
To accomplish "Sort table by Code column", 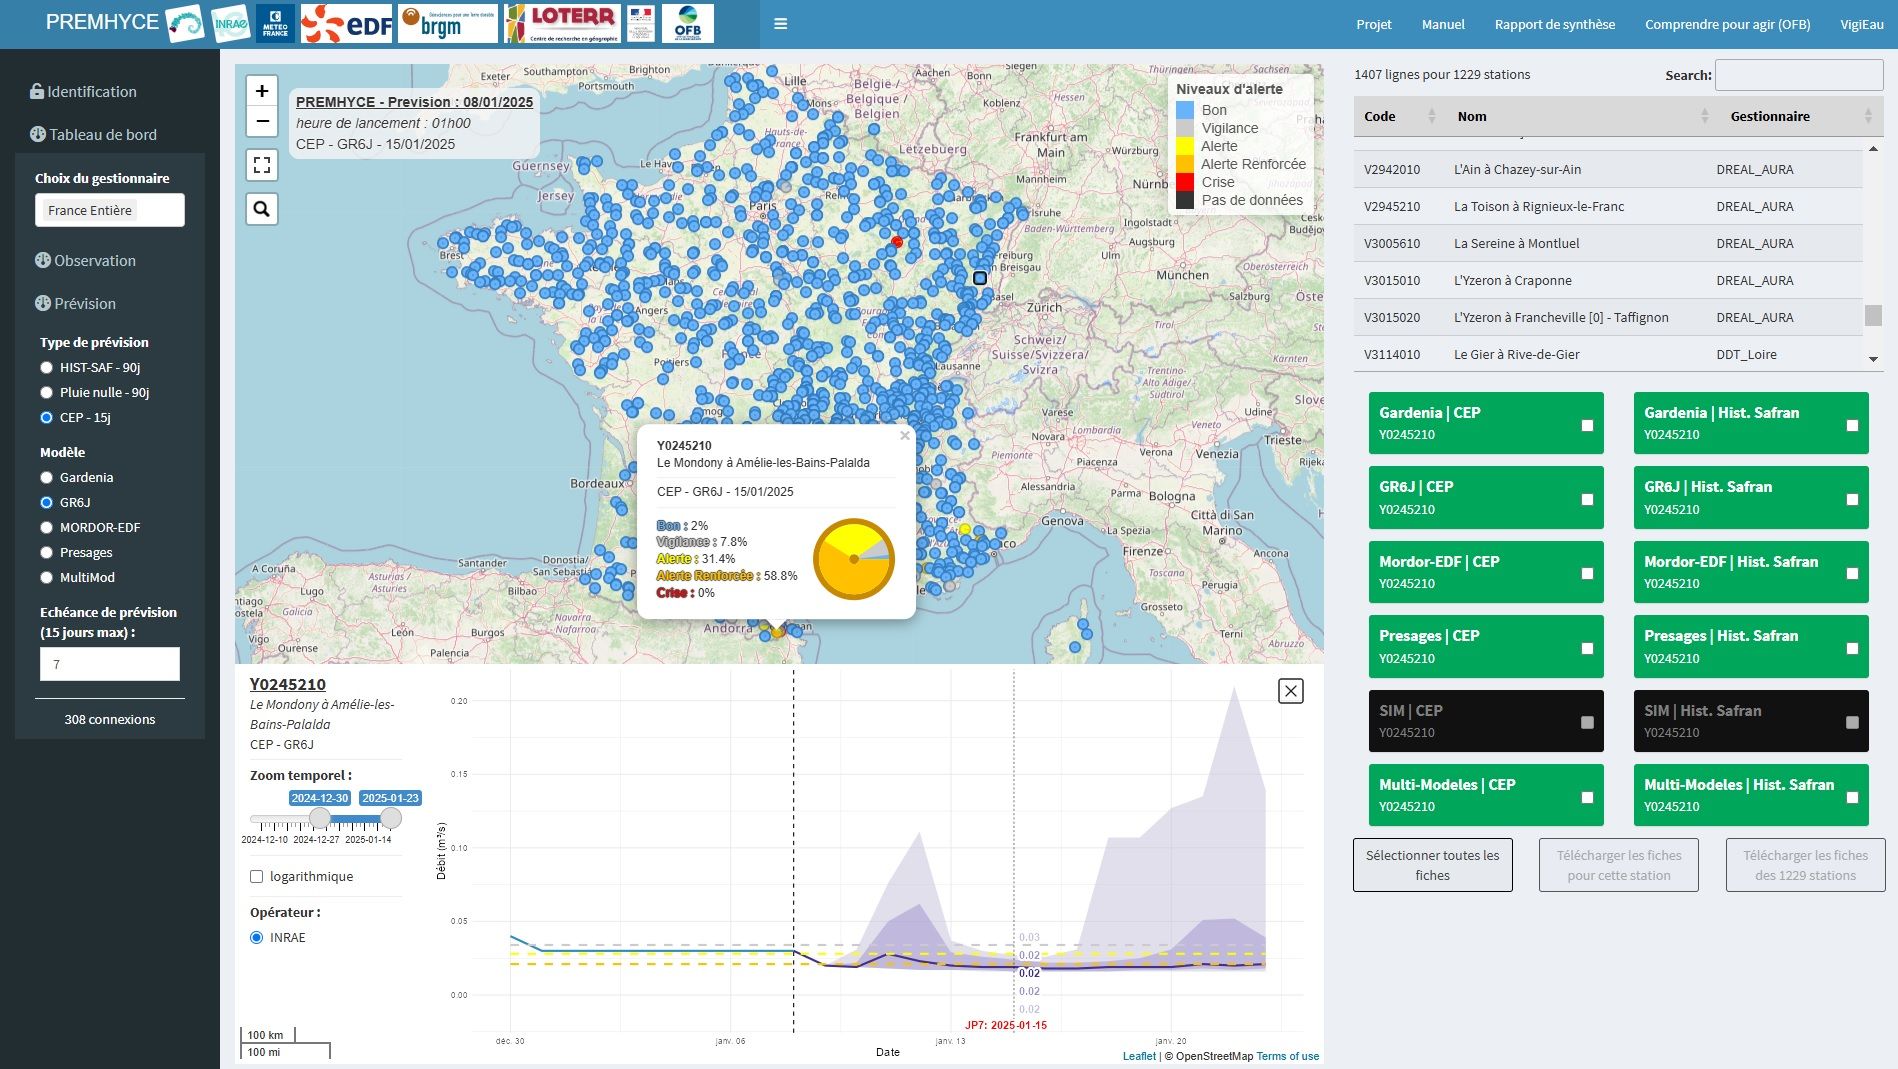I will coord(1399,116).
